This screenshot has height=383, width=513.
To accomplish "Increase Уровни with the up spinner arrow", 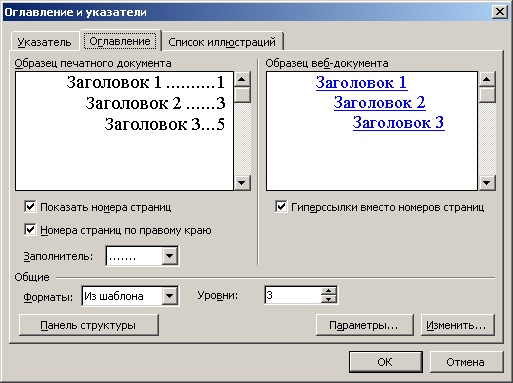I will pos(329,291).
